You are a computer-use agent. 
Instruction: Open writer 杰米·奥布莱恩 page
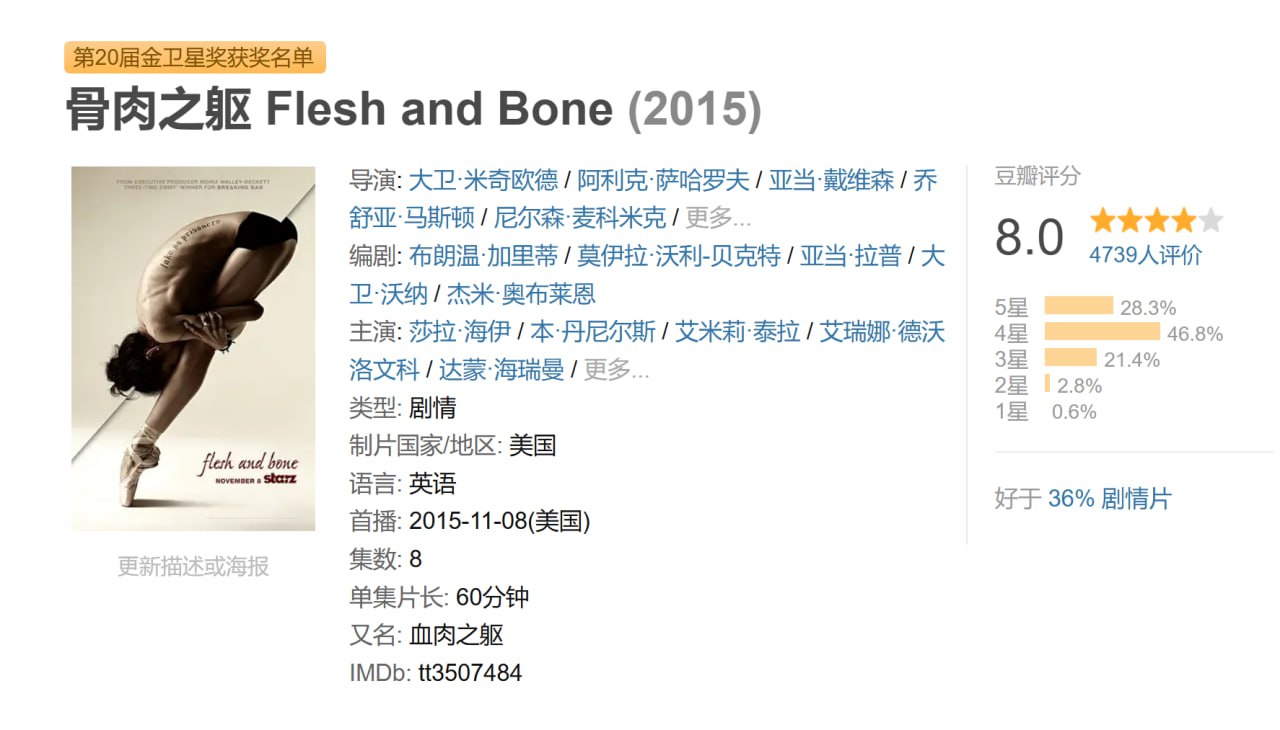click(x=521, y=294)
